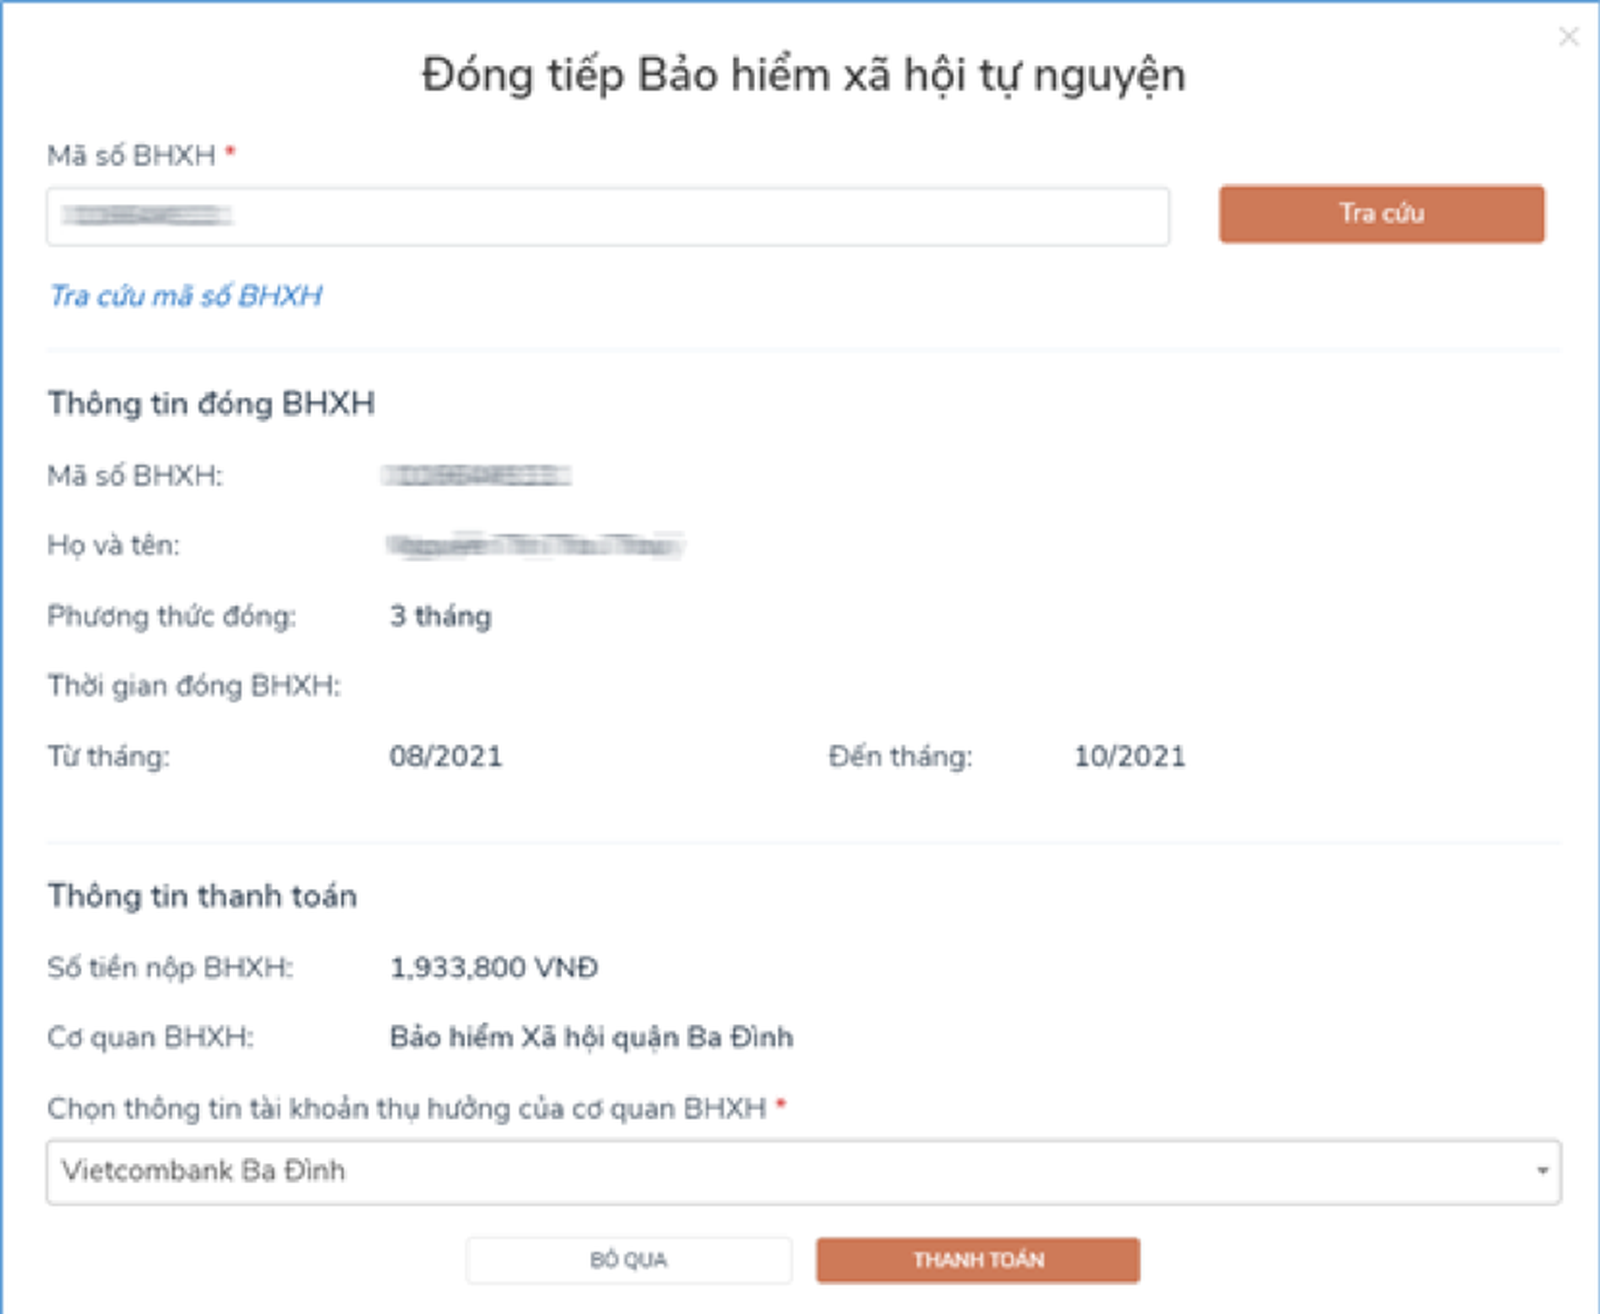The height and width of the screenshot is (1314, 1600).
Task: Click the Chọn thông tin tài khoản thụ hưởng label
Action: (x=407, y=1109)
